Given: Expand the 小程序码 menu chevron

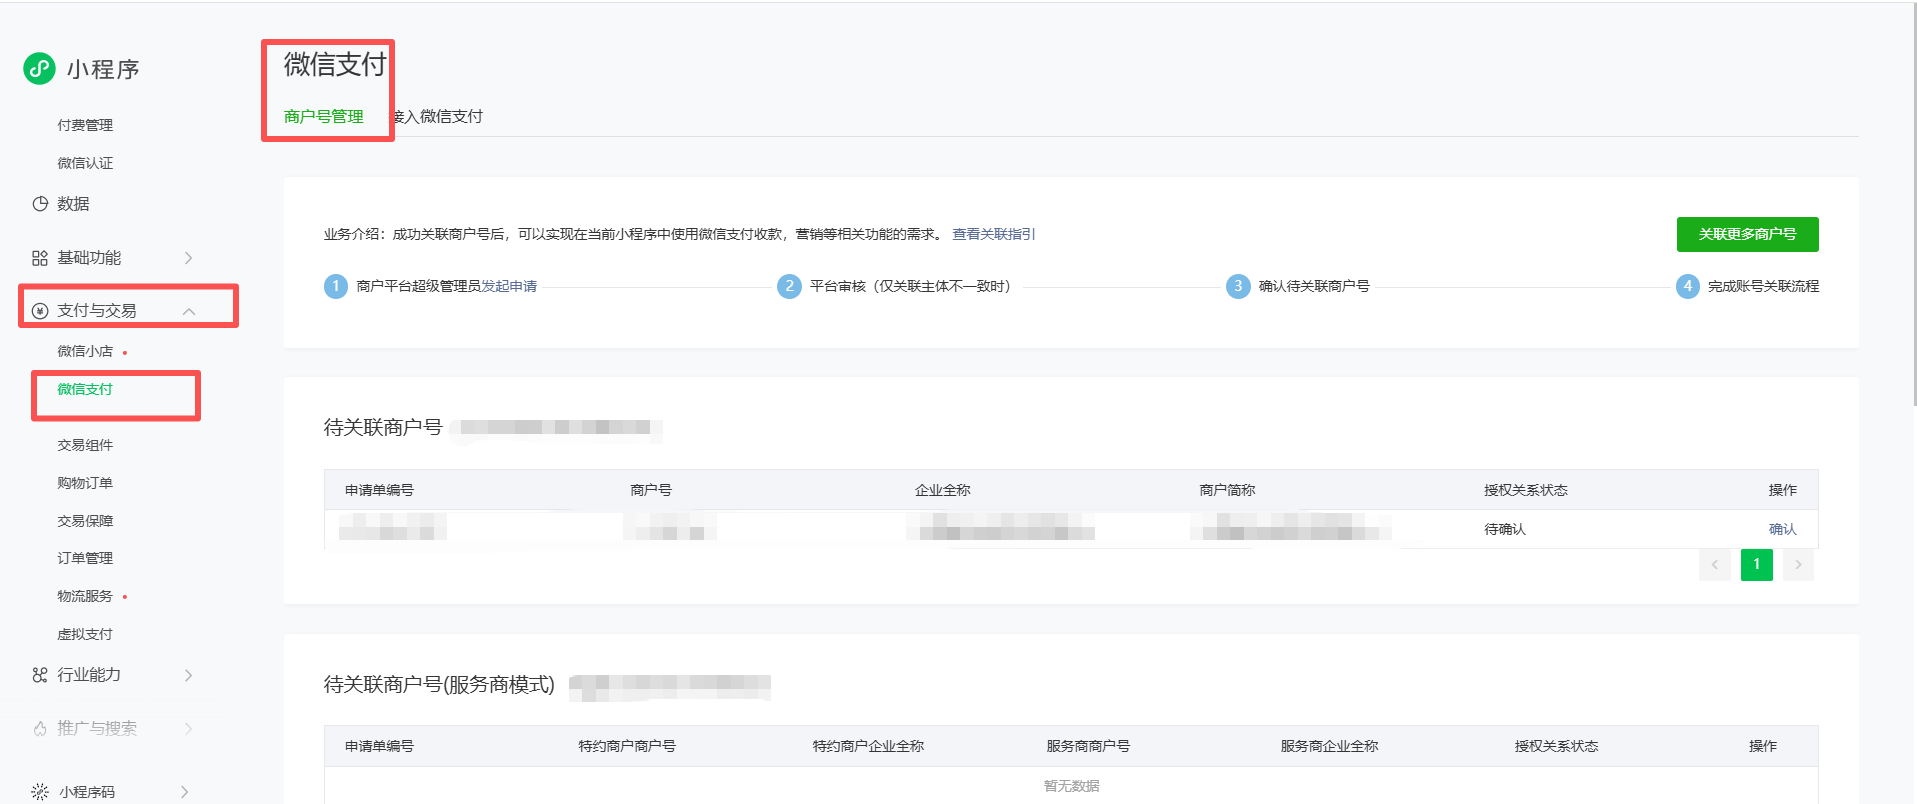Looking at the screenshot, I should (x=184, y=792).
